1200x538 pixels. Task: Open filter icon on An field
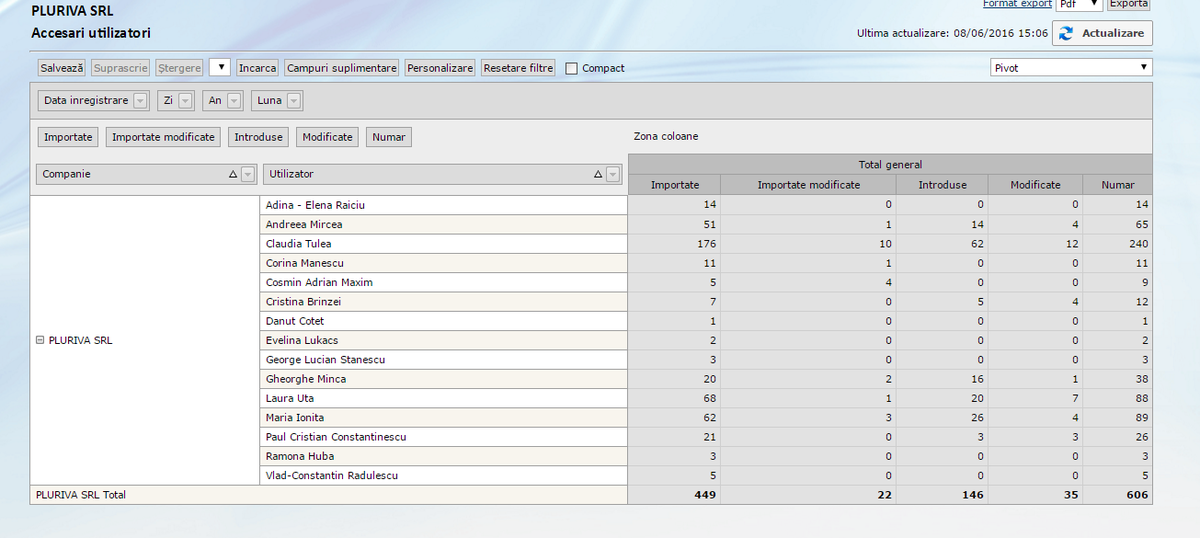[234, 101]
